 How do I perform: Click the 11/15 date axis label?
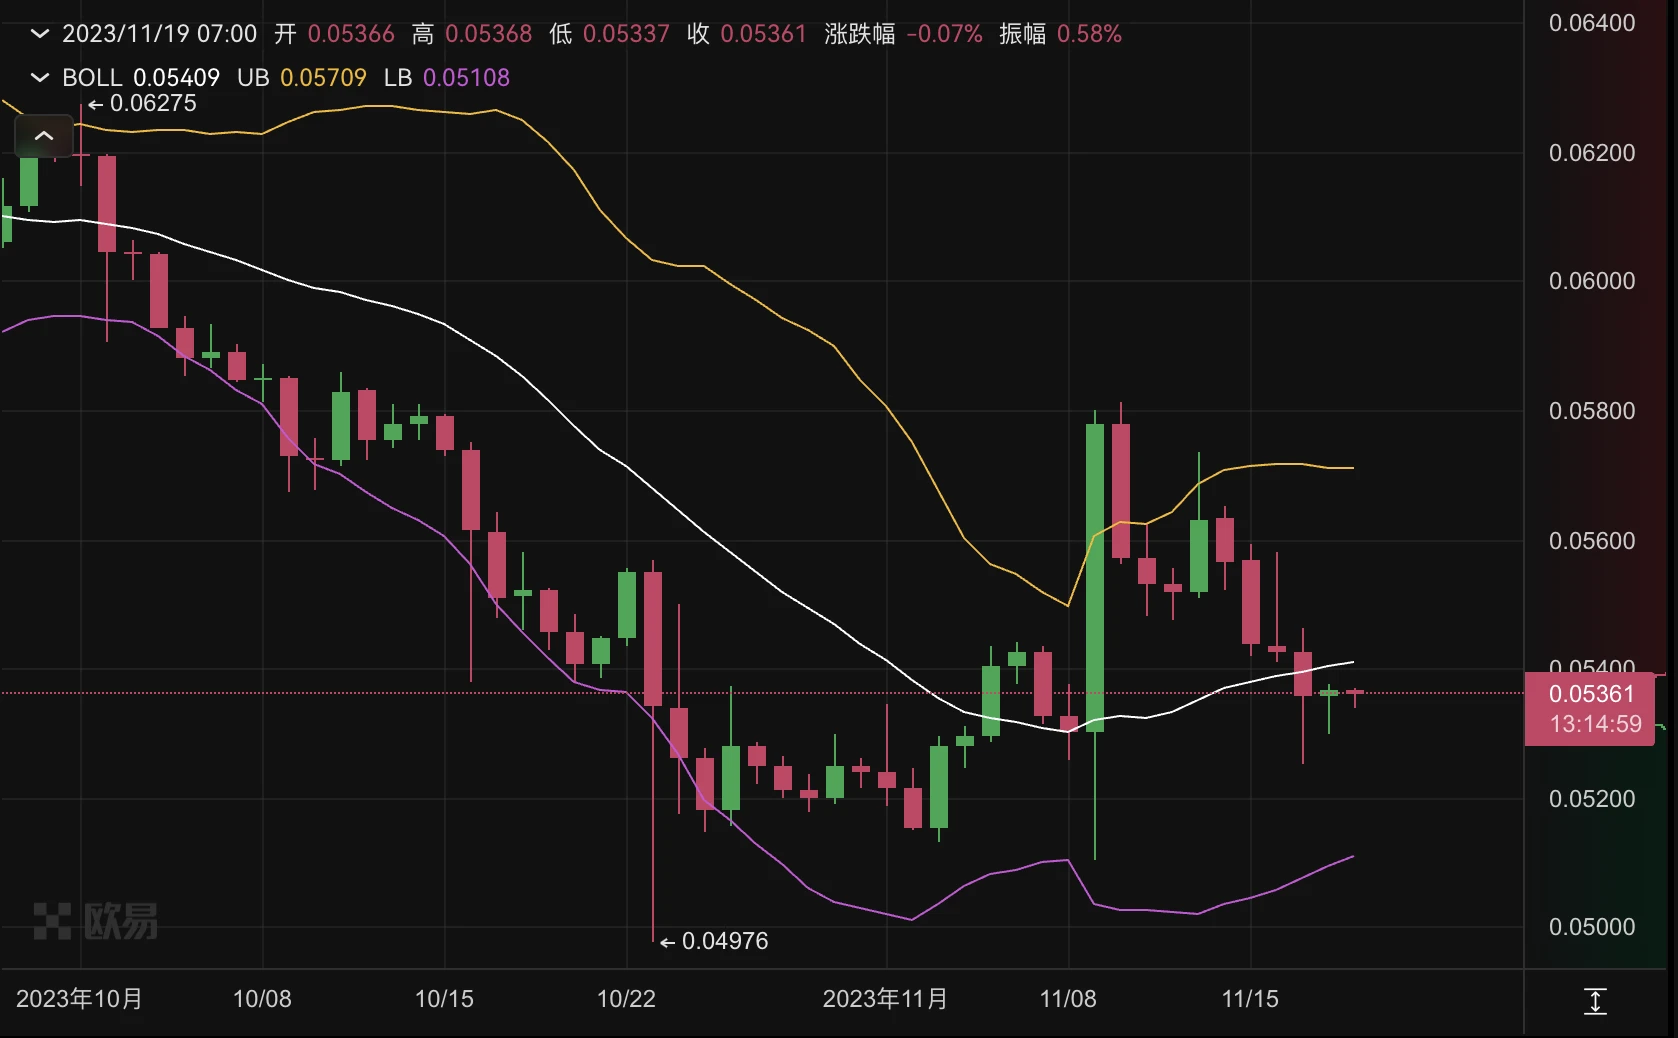(x=1250, y=999)
